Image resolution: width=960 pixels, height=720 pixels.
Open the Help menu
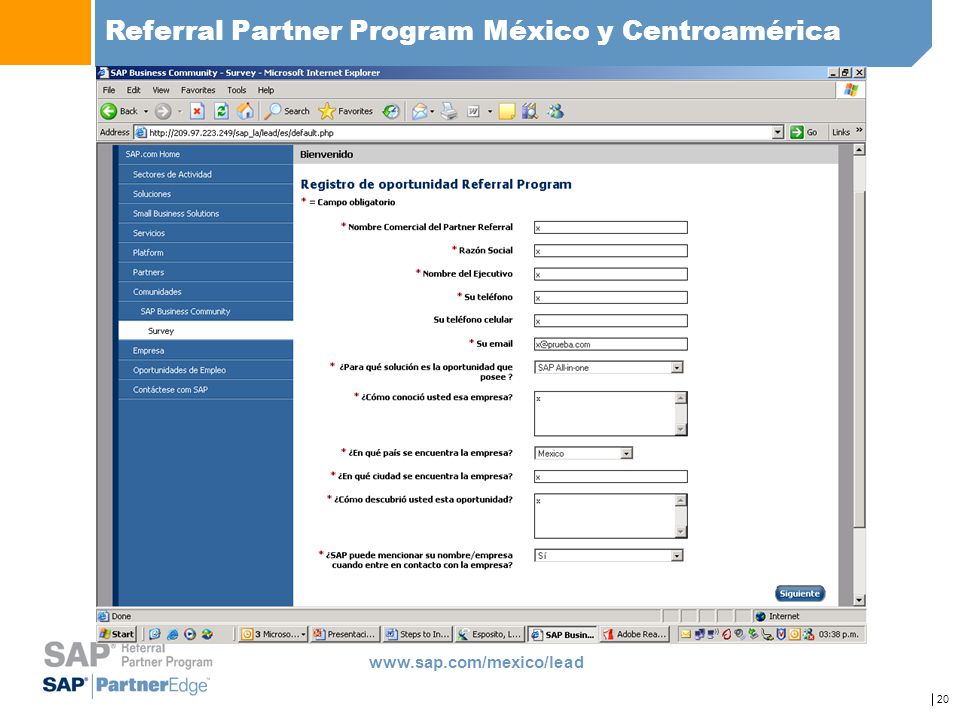coord(266,90)
